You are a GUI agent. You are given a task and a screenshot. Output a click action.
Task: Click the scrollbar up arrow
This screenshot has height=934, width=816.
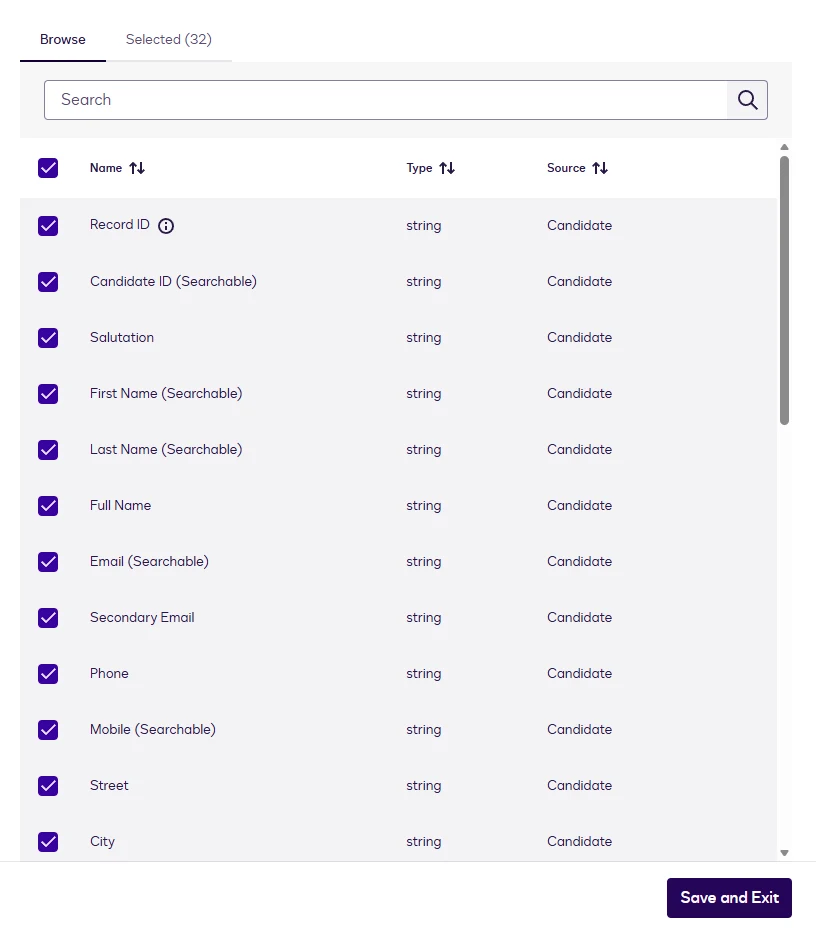784,147
